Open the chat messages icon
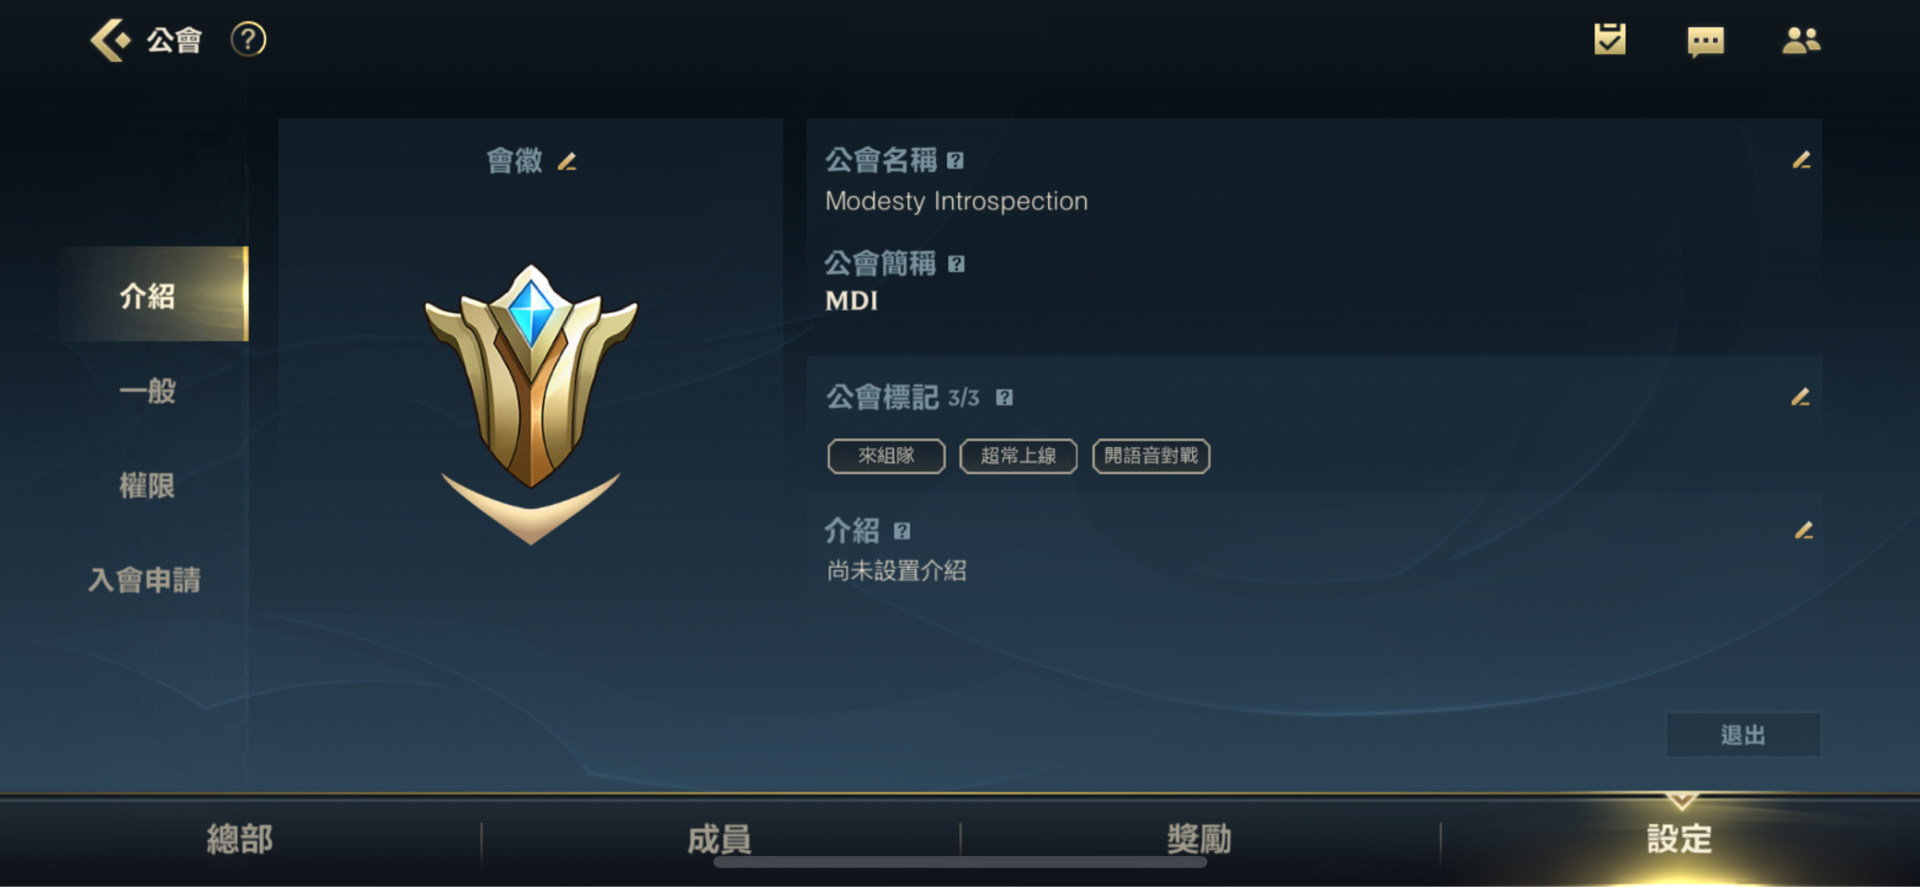1920x887 pixels. point(1705,41)
